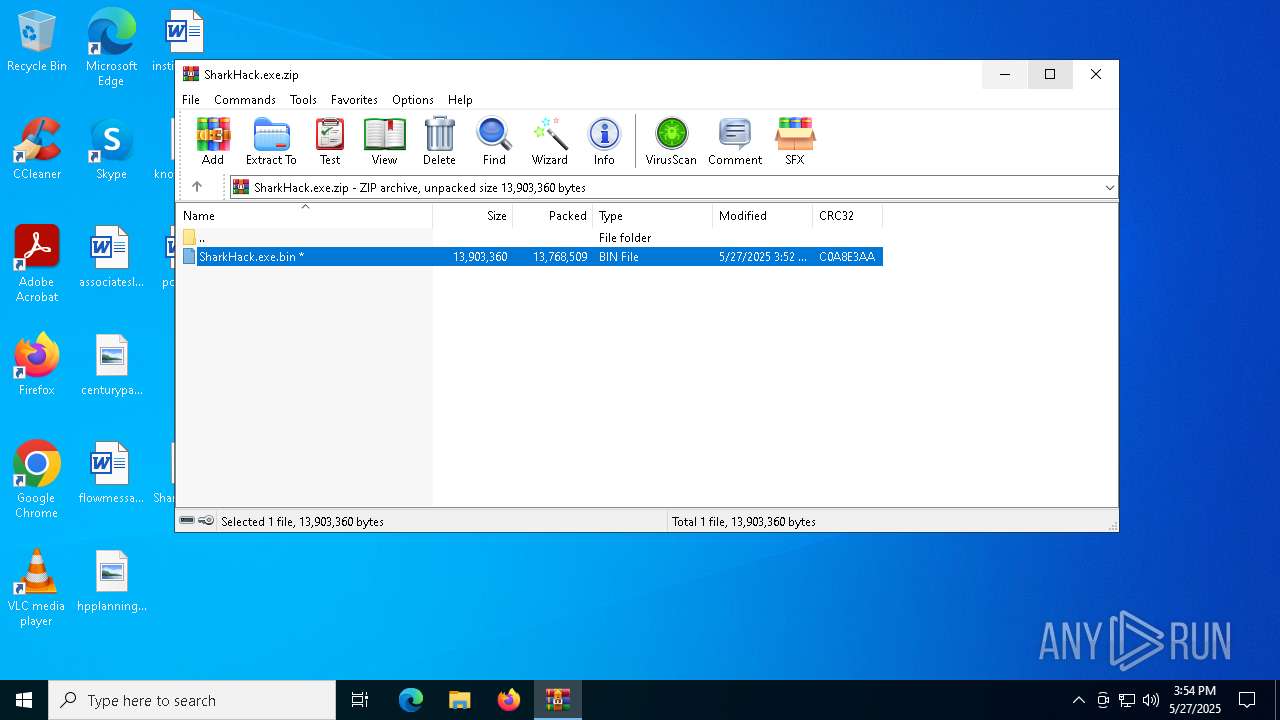Open the associatesl Word document on desktop
Image resolution: width=1280 pixels, height=720 pixels.
[x=111, y=258]
